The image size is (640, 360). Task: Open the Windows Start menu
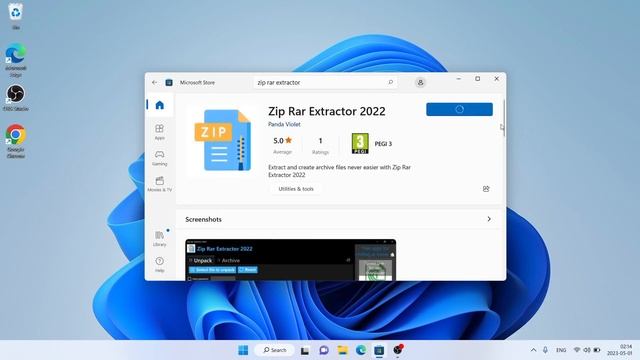click(243, 350)
